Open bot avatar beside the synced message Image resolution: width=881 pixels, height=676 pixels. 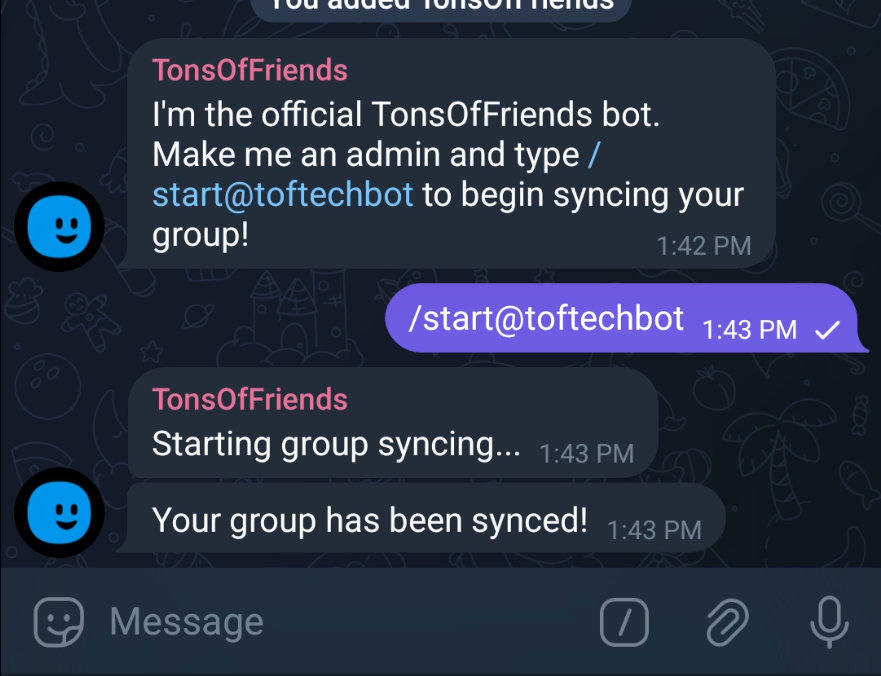(59, 513)
